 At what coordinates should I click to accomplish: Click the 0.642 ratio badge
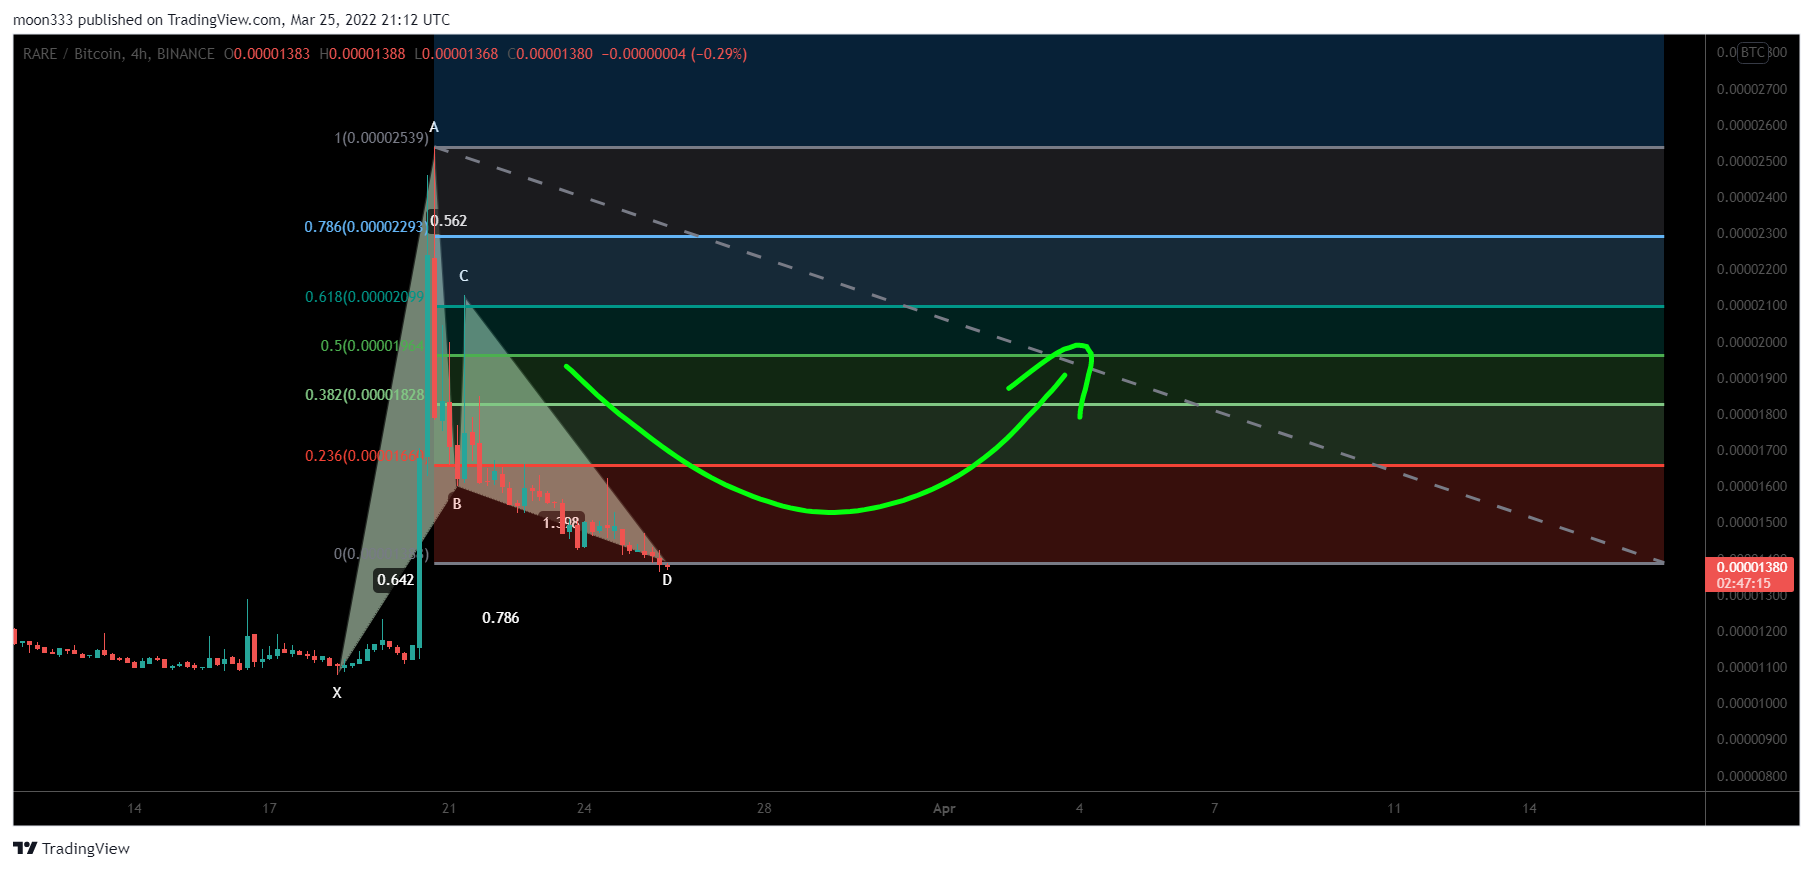[x=395, y=580]
